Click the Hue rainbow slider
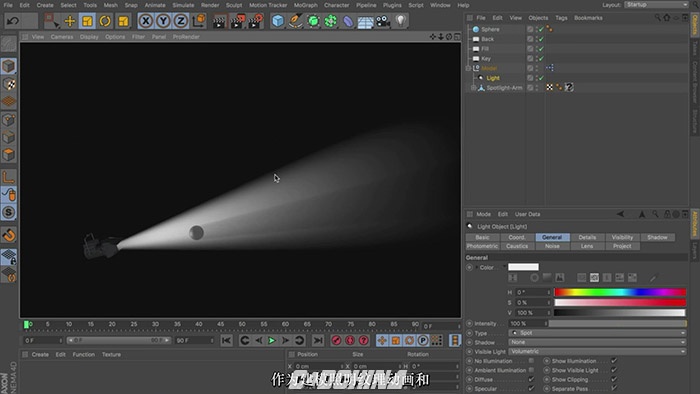The image size is (700, 394). pyautogui.click(x=620, y=292)
